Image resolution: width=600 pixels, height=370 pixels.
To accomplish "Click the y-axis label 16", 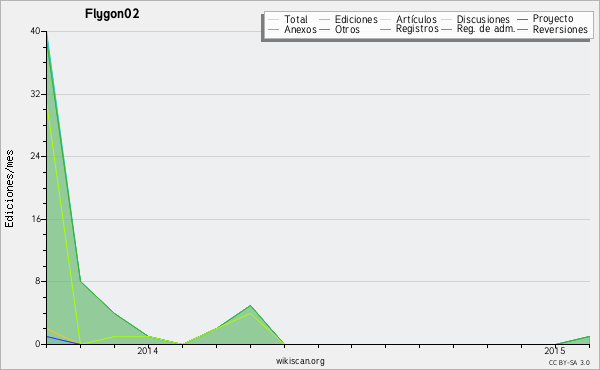I will pyautogui.click(x=36, y=219).
